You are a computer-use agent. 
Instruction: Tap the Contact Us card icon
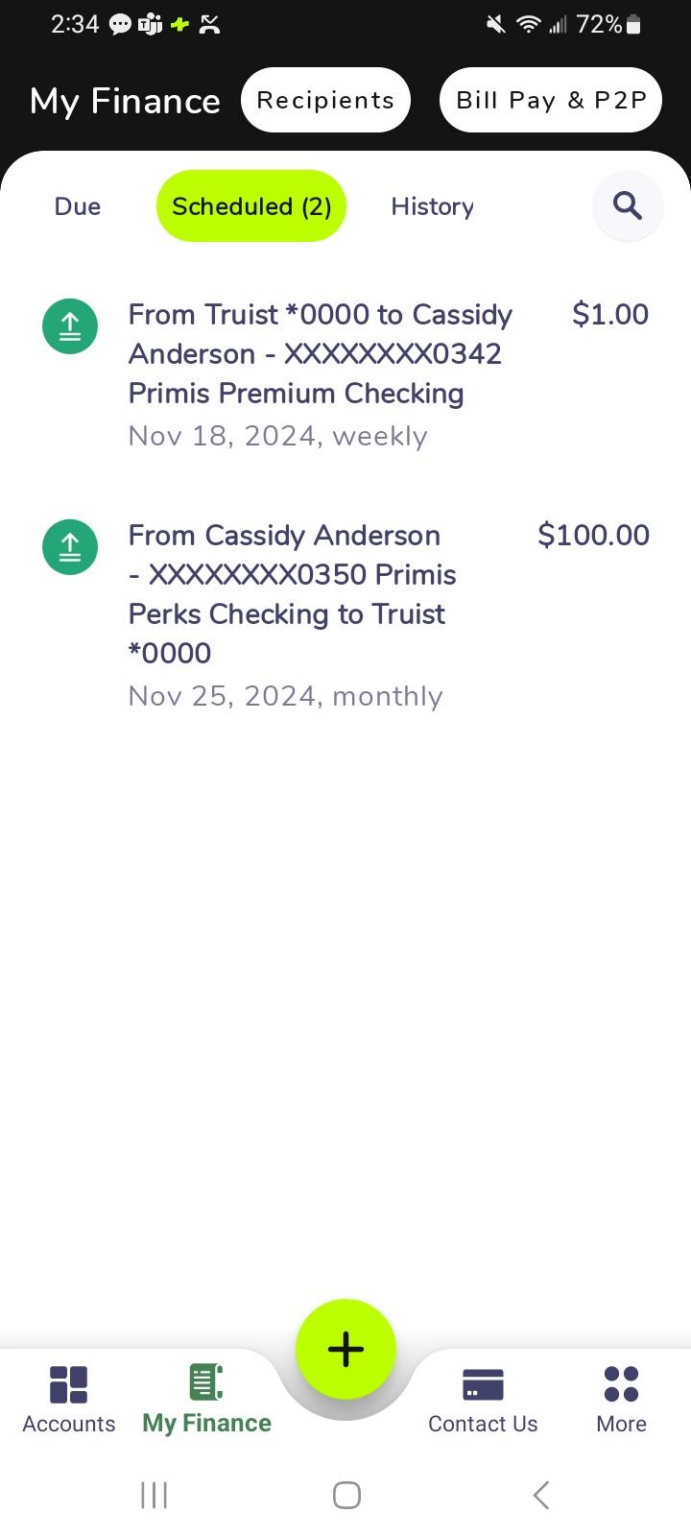483,1385
